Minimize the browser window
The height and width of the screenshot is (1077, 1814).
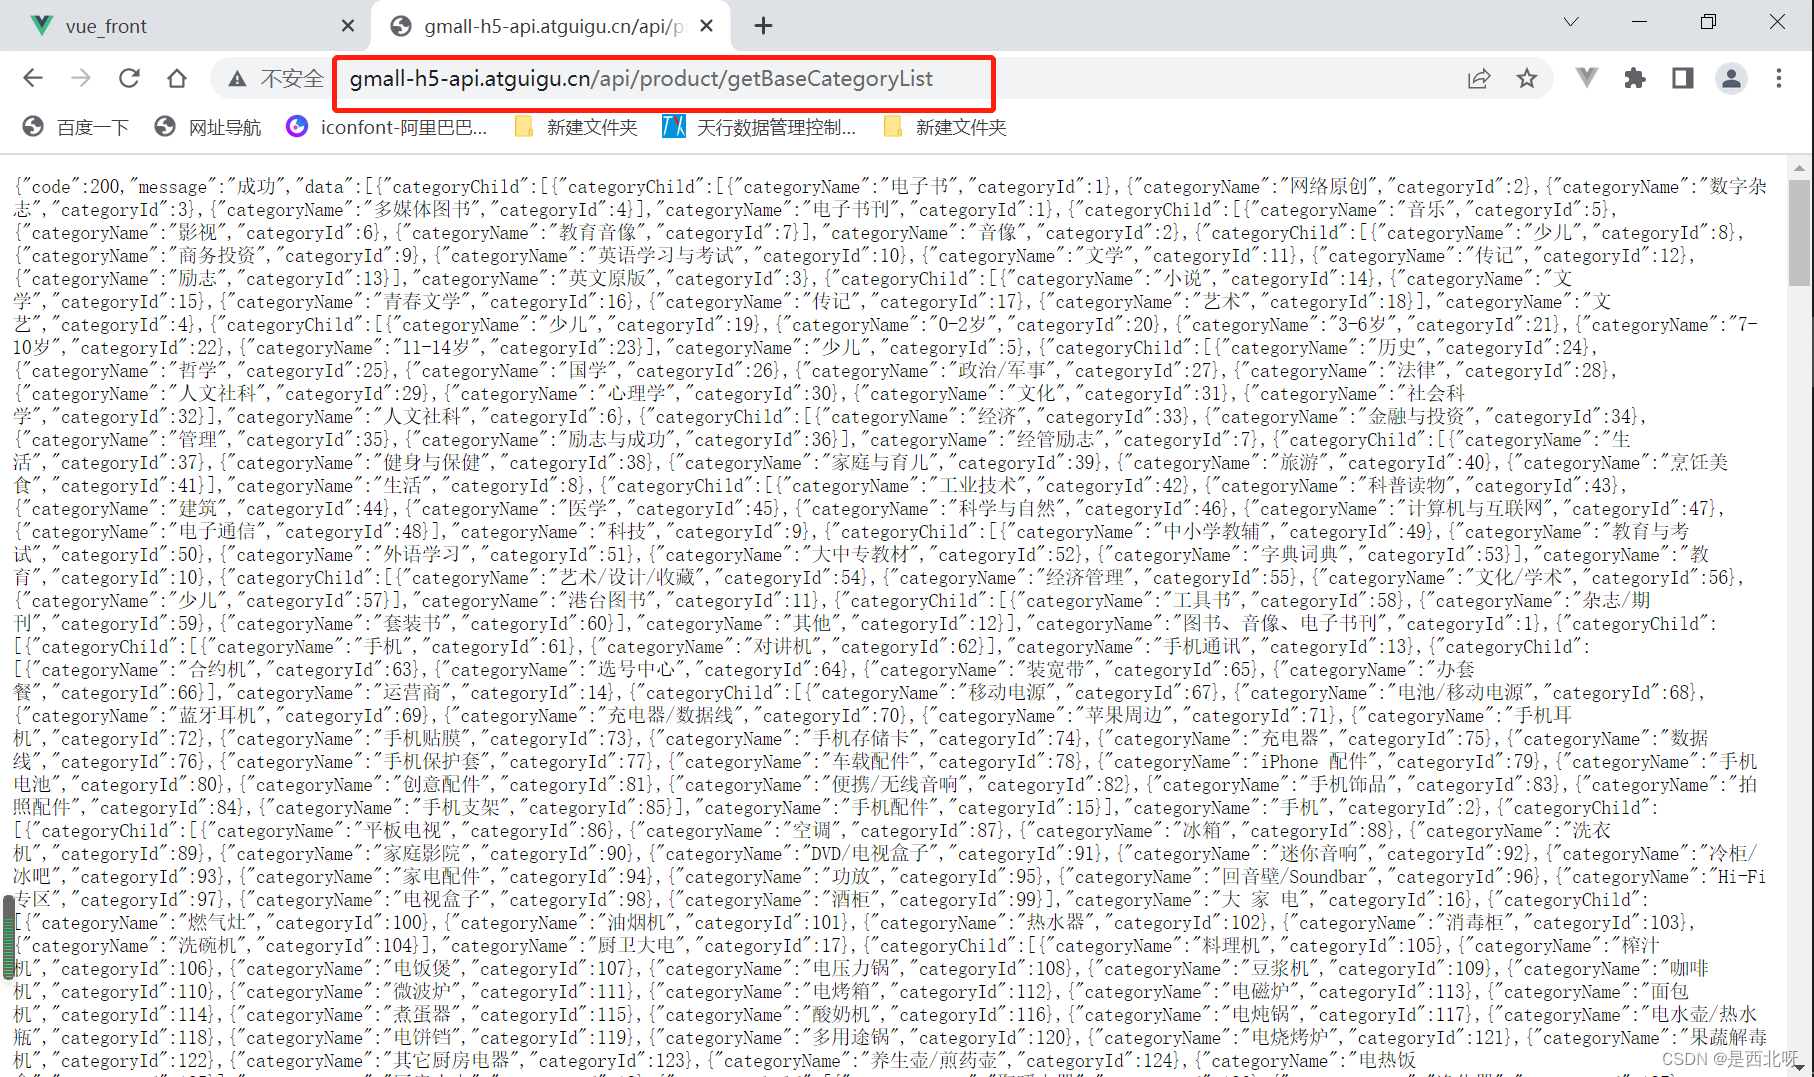pos(1639,22)
